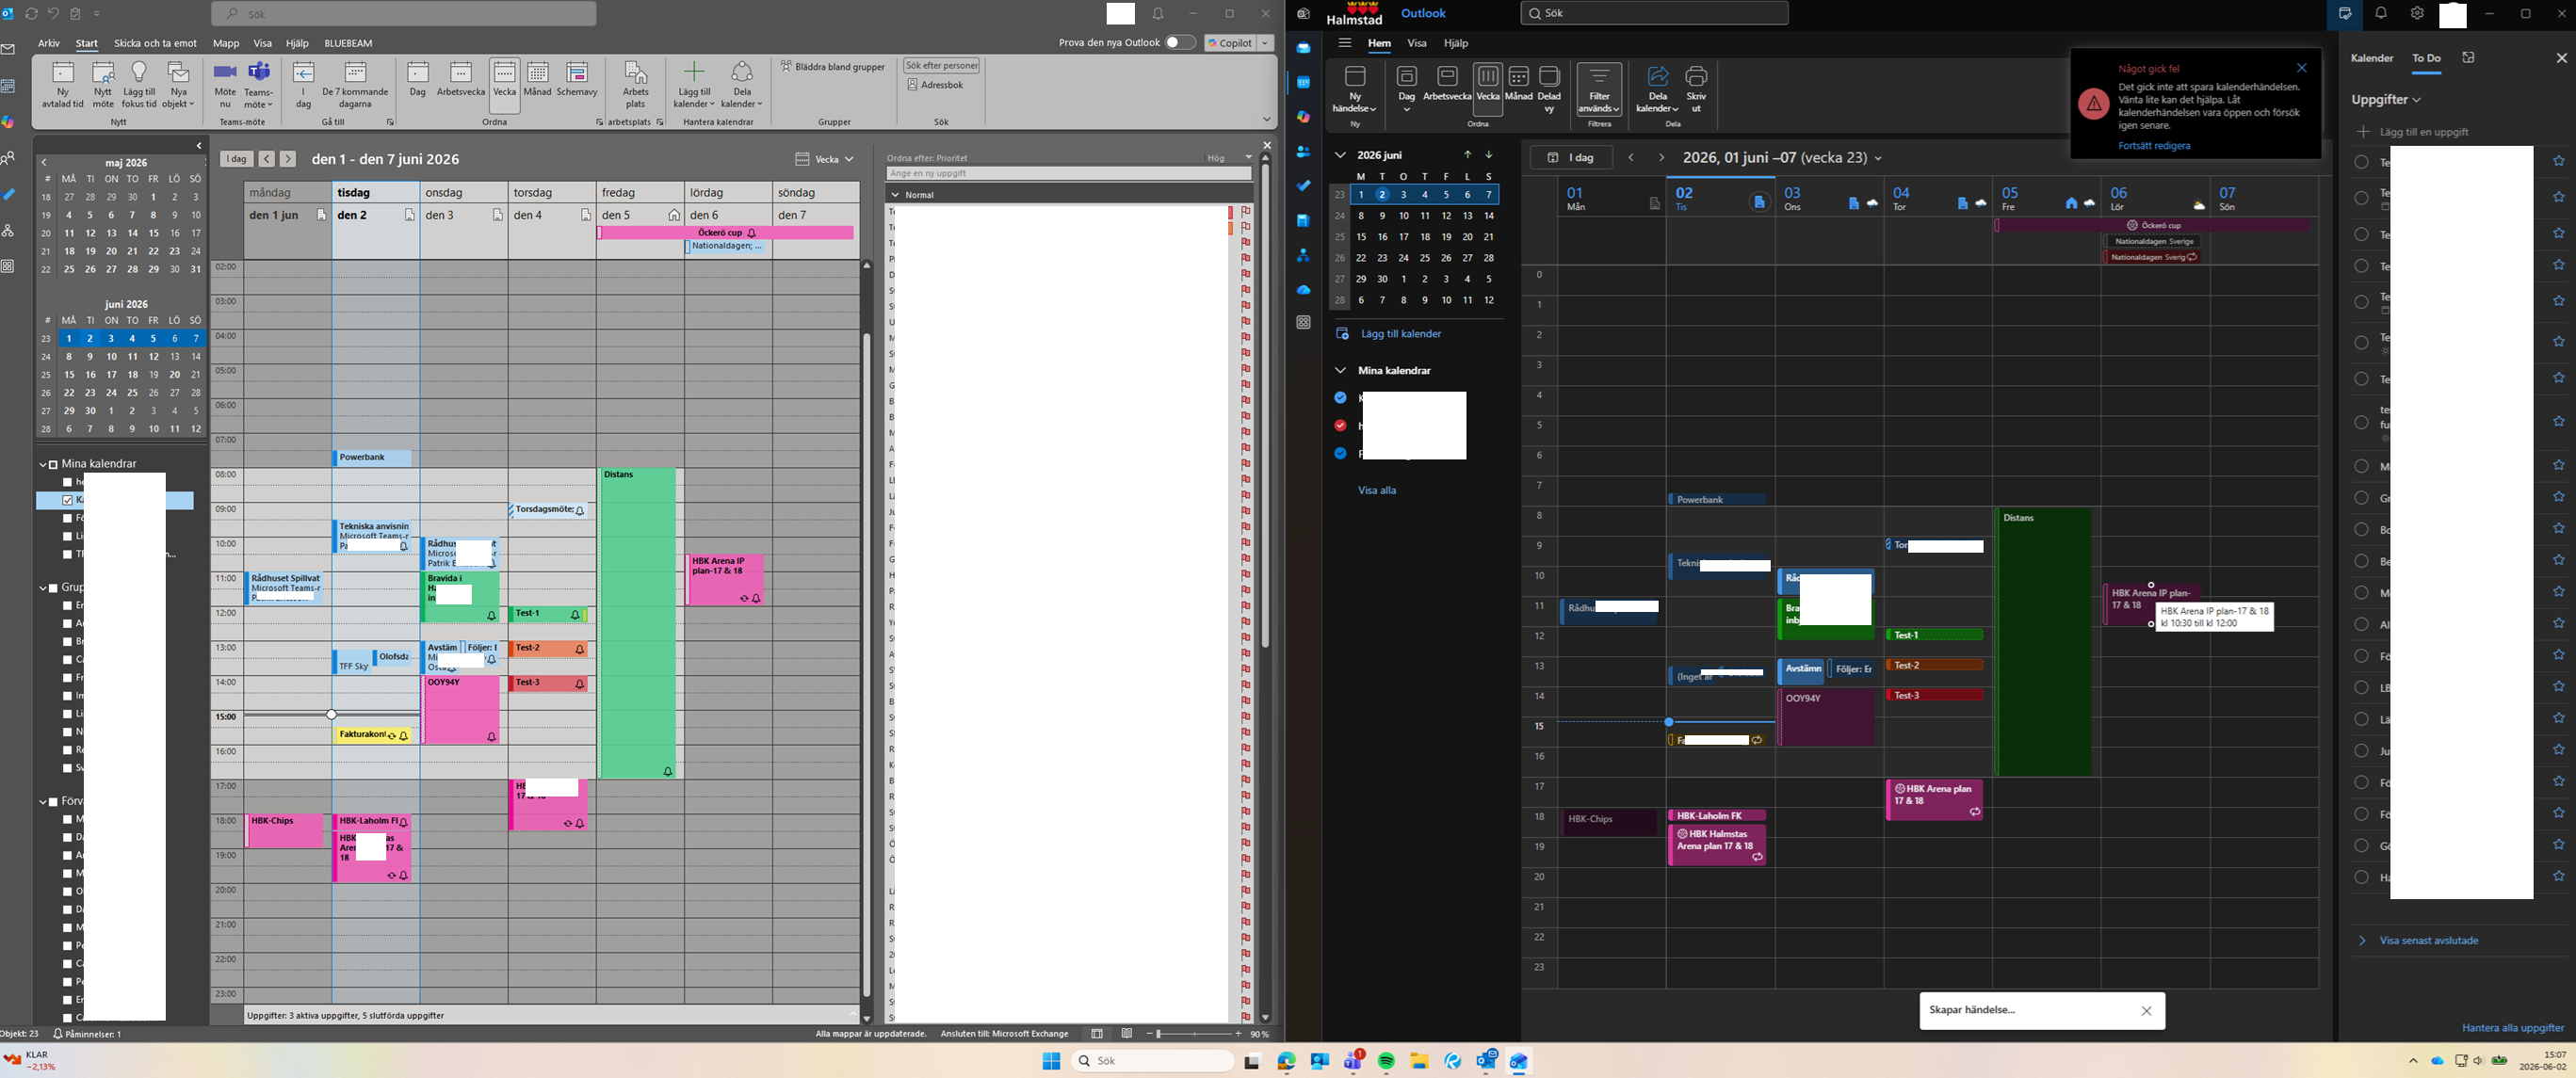Screen dimensions: 2576x1078
Task: Collapse 2026 juni mini calendar in new Outlook
Action: click(1340, 155)
